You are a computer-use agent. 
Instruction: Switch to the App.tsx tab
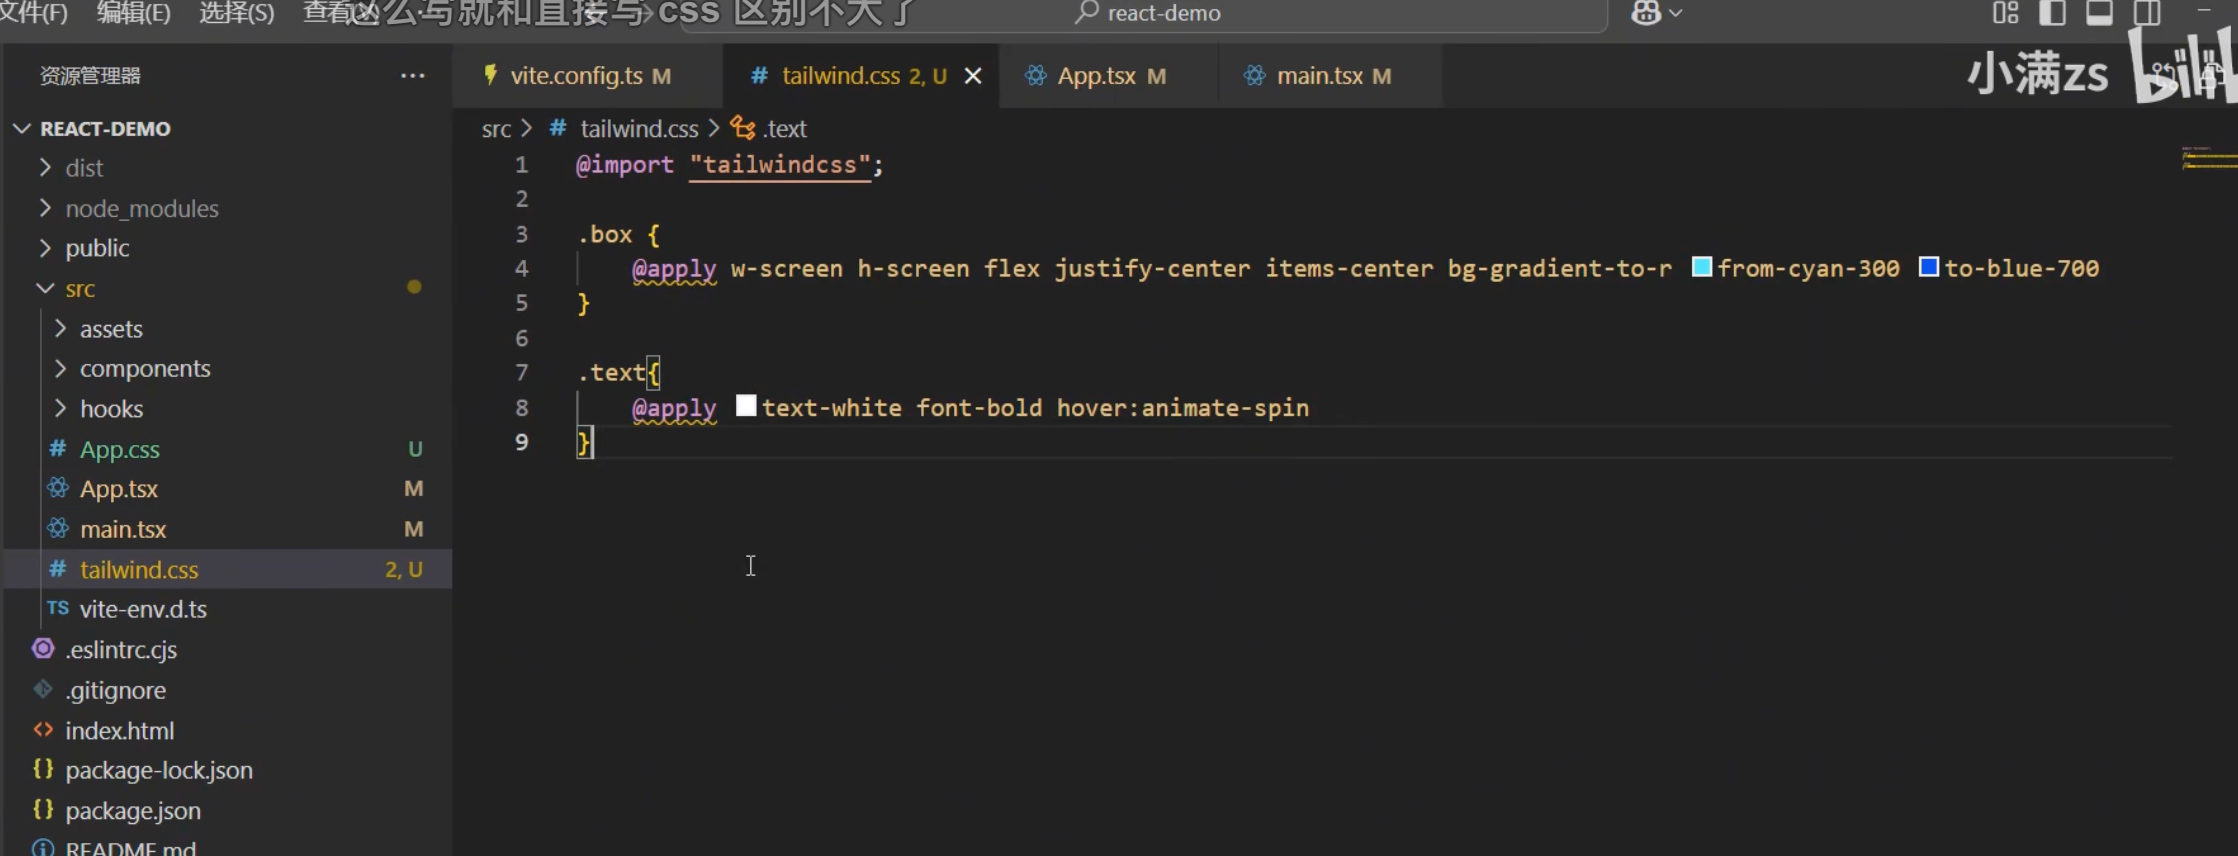coord(1096,76)
